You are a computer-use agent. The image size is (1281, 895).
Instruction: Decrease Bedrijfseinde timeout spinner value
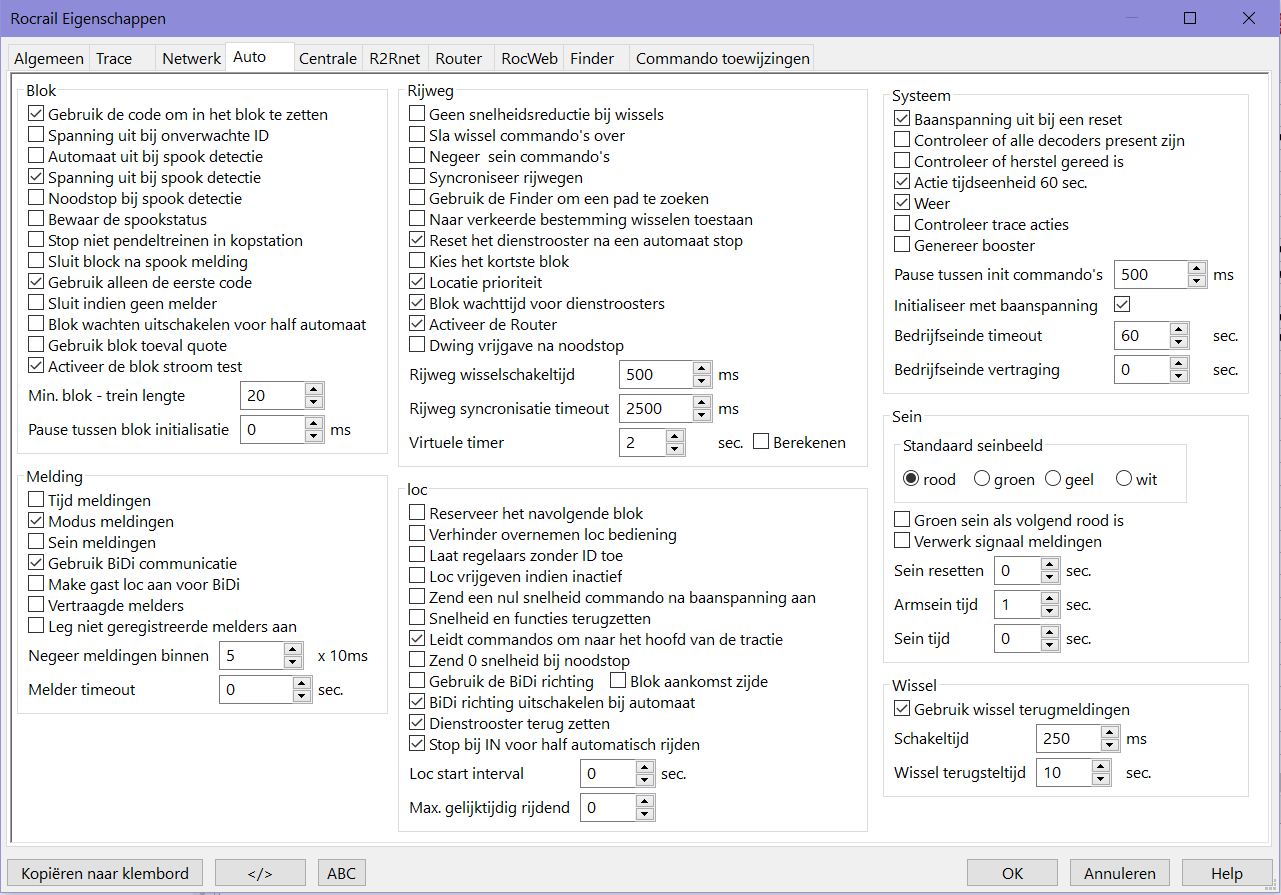(1178, 342)
